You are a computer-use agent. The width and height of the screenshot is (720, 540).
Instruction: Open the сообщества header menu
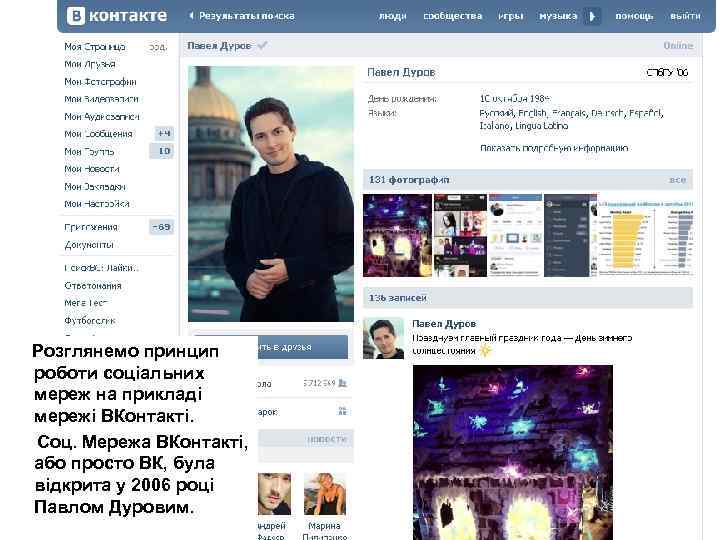coord(452,16)
